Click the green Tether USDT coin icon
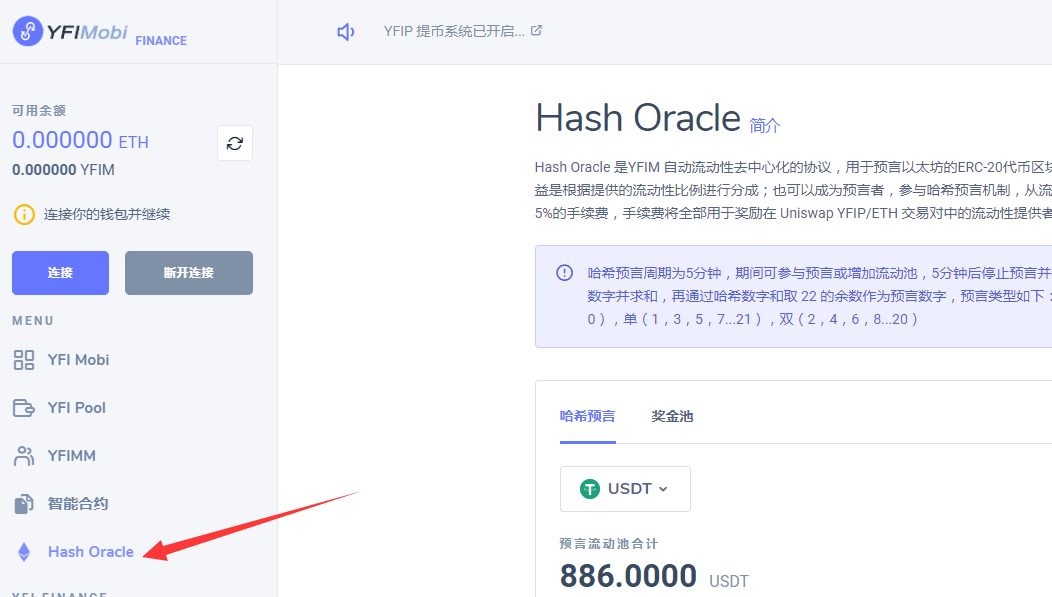The height and width of the screenshot is (597, 1052). (590, 489)
